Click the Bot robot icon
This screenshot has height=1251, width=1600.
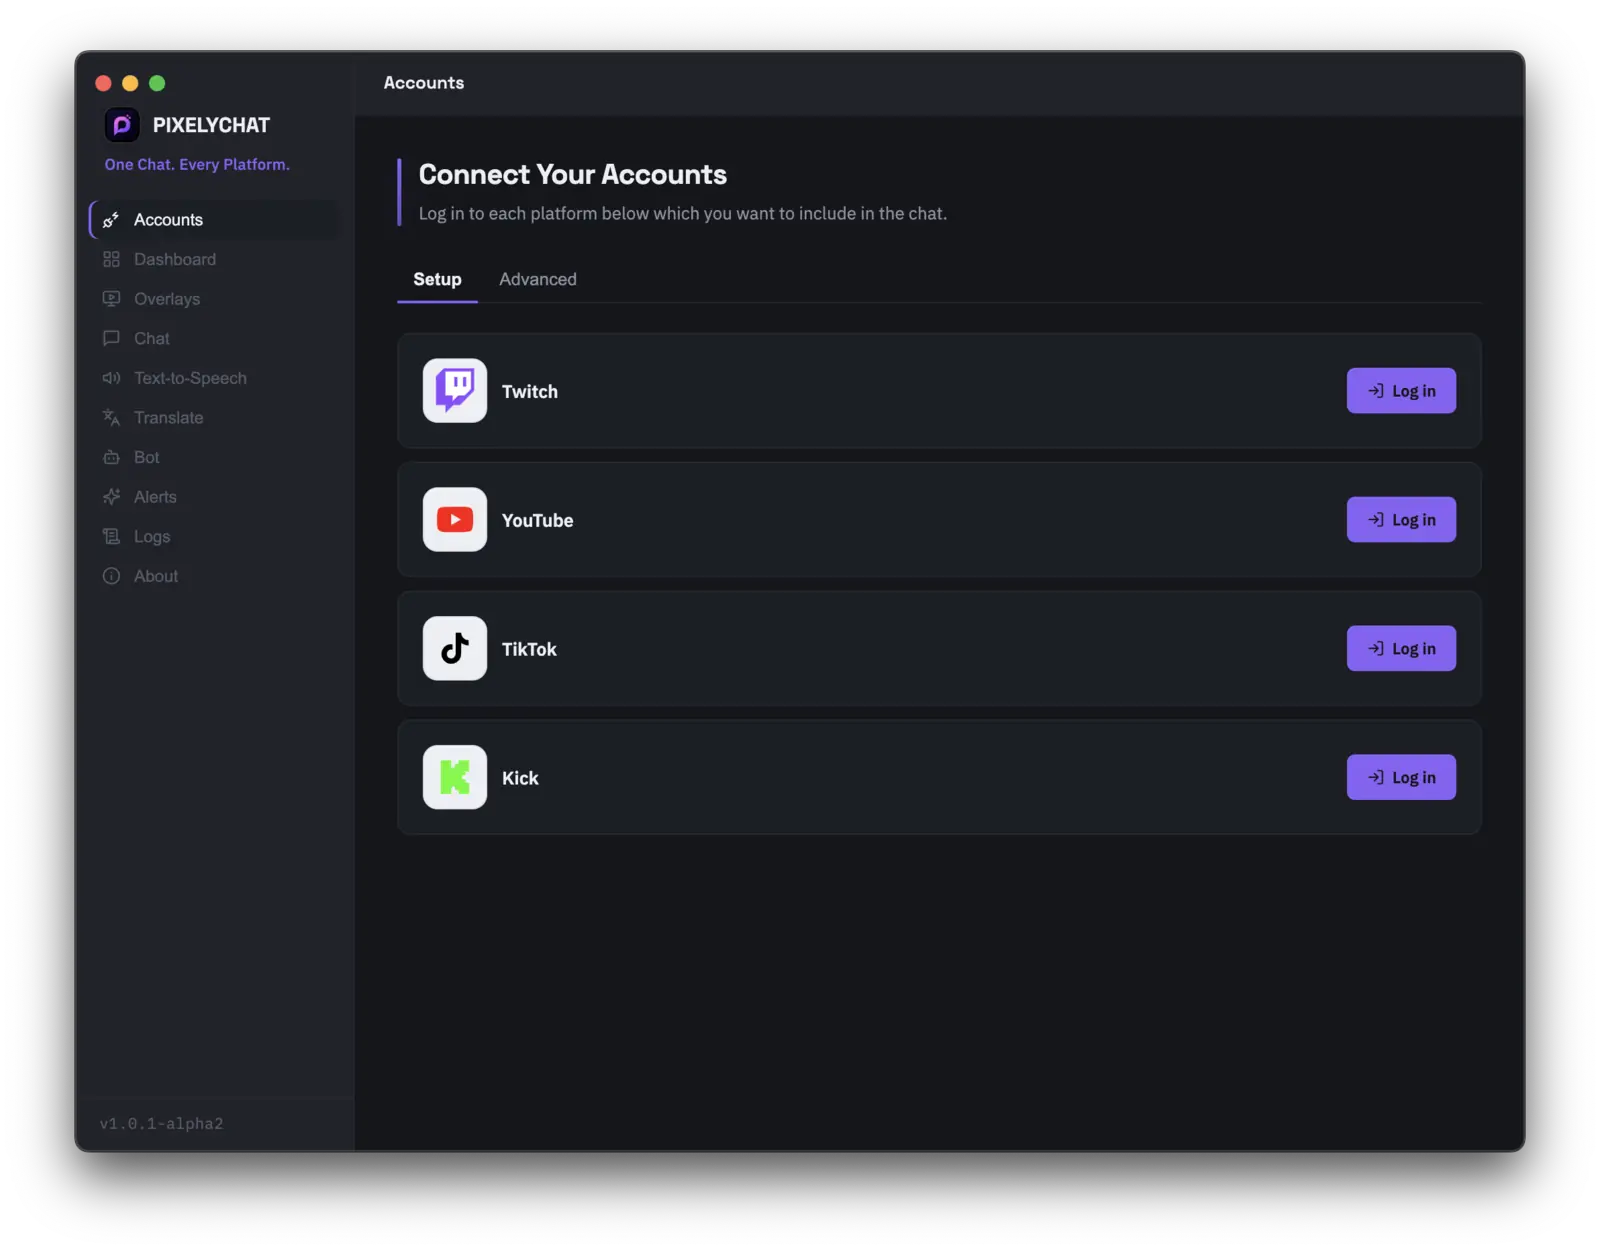click(111, 457)
